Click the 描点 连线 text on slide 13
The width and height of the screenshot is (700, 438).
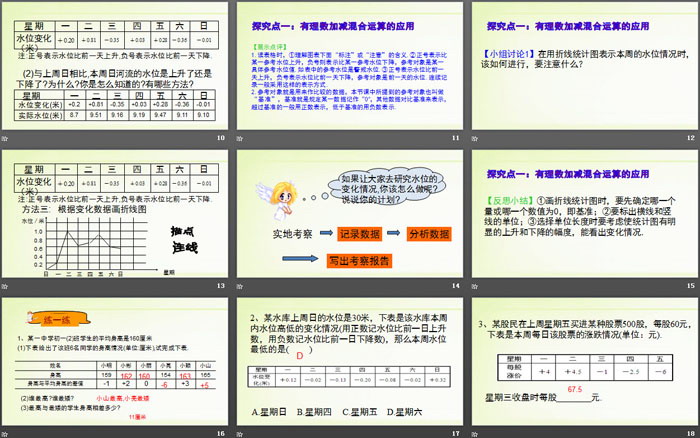(184, 240)
